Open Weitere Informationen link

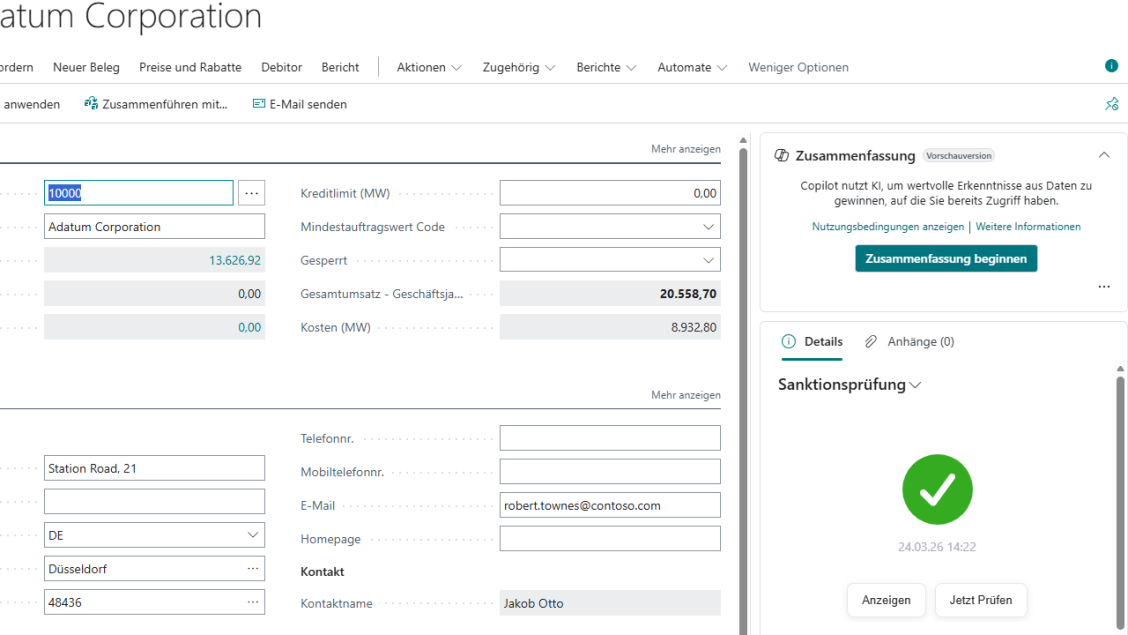[1028, 227]
